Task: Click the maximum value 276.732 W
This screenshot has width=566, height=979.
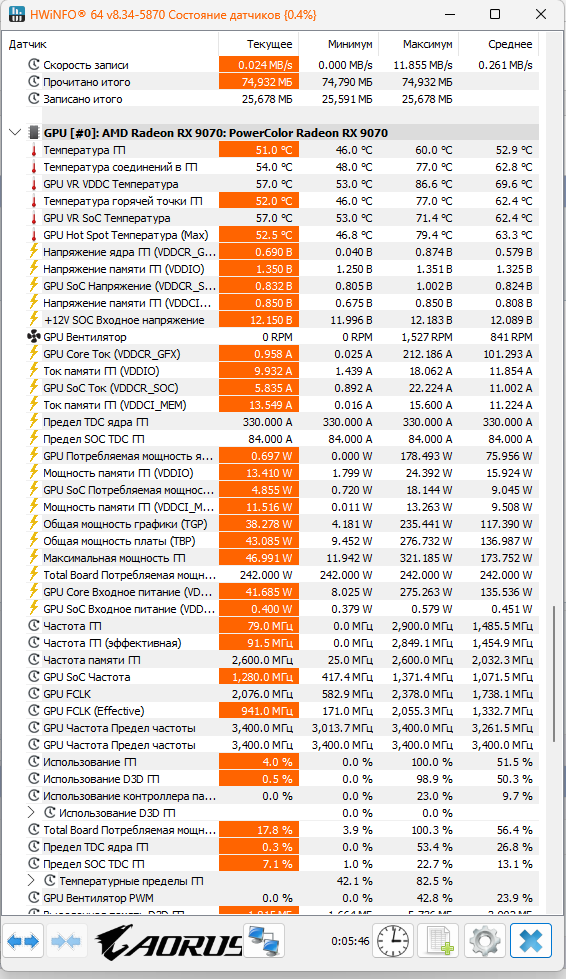Action: 423,541
